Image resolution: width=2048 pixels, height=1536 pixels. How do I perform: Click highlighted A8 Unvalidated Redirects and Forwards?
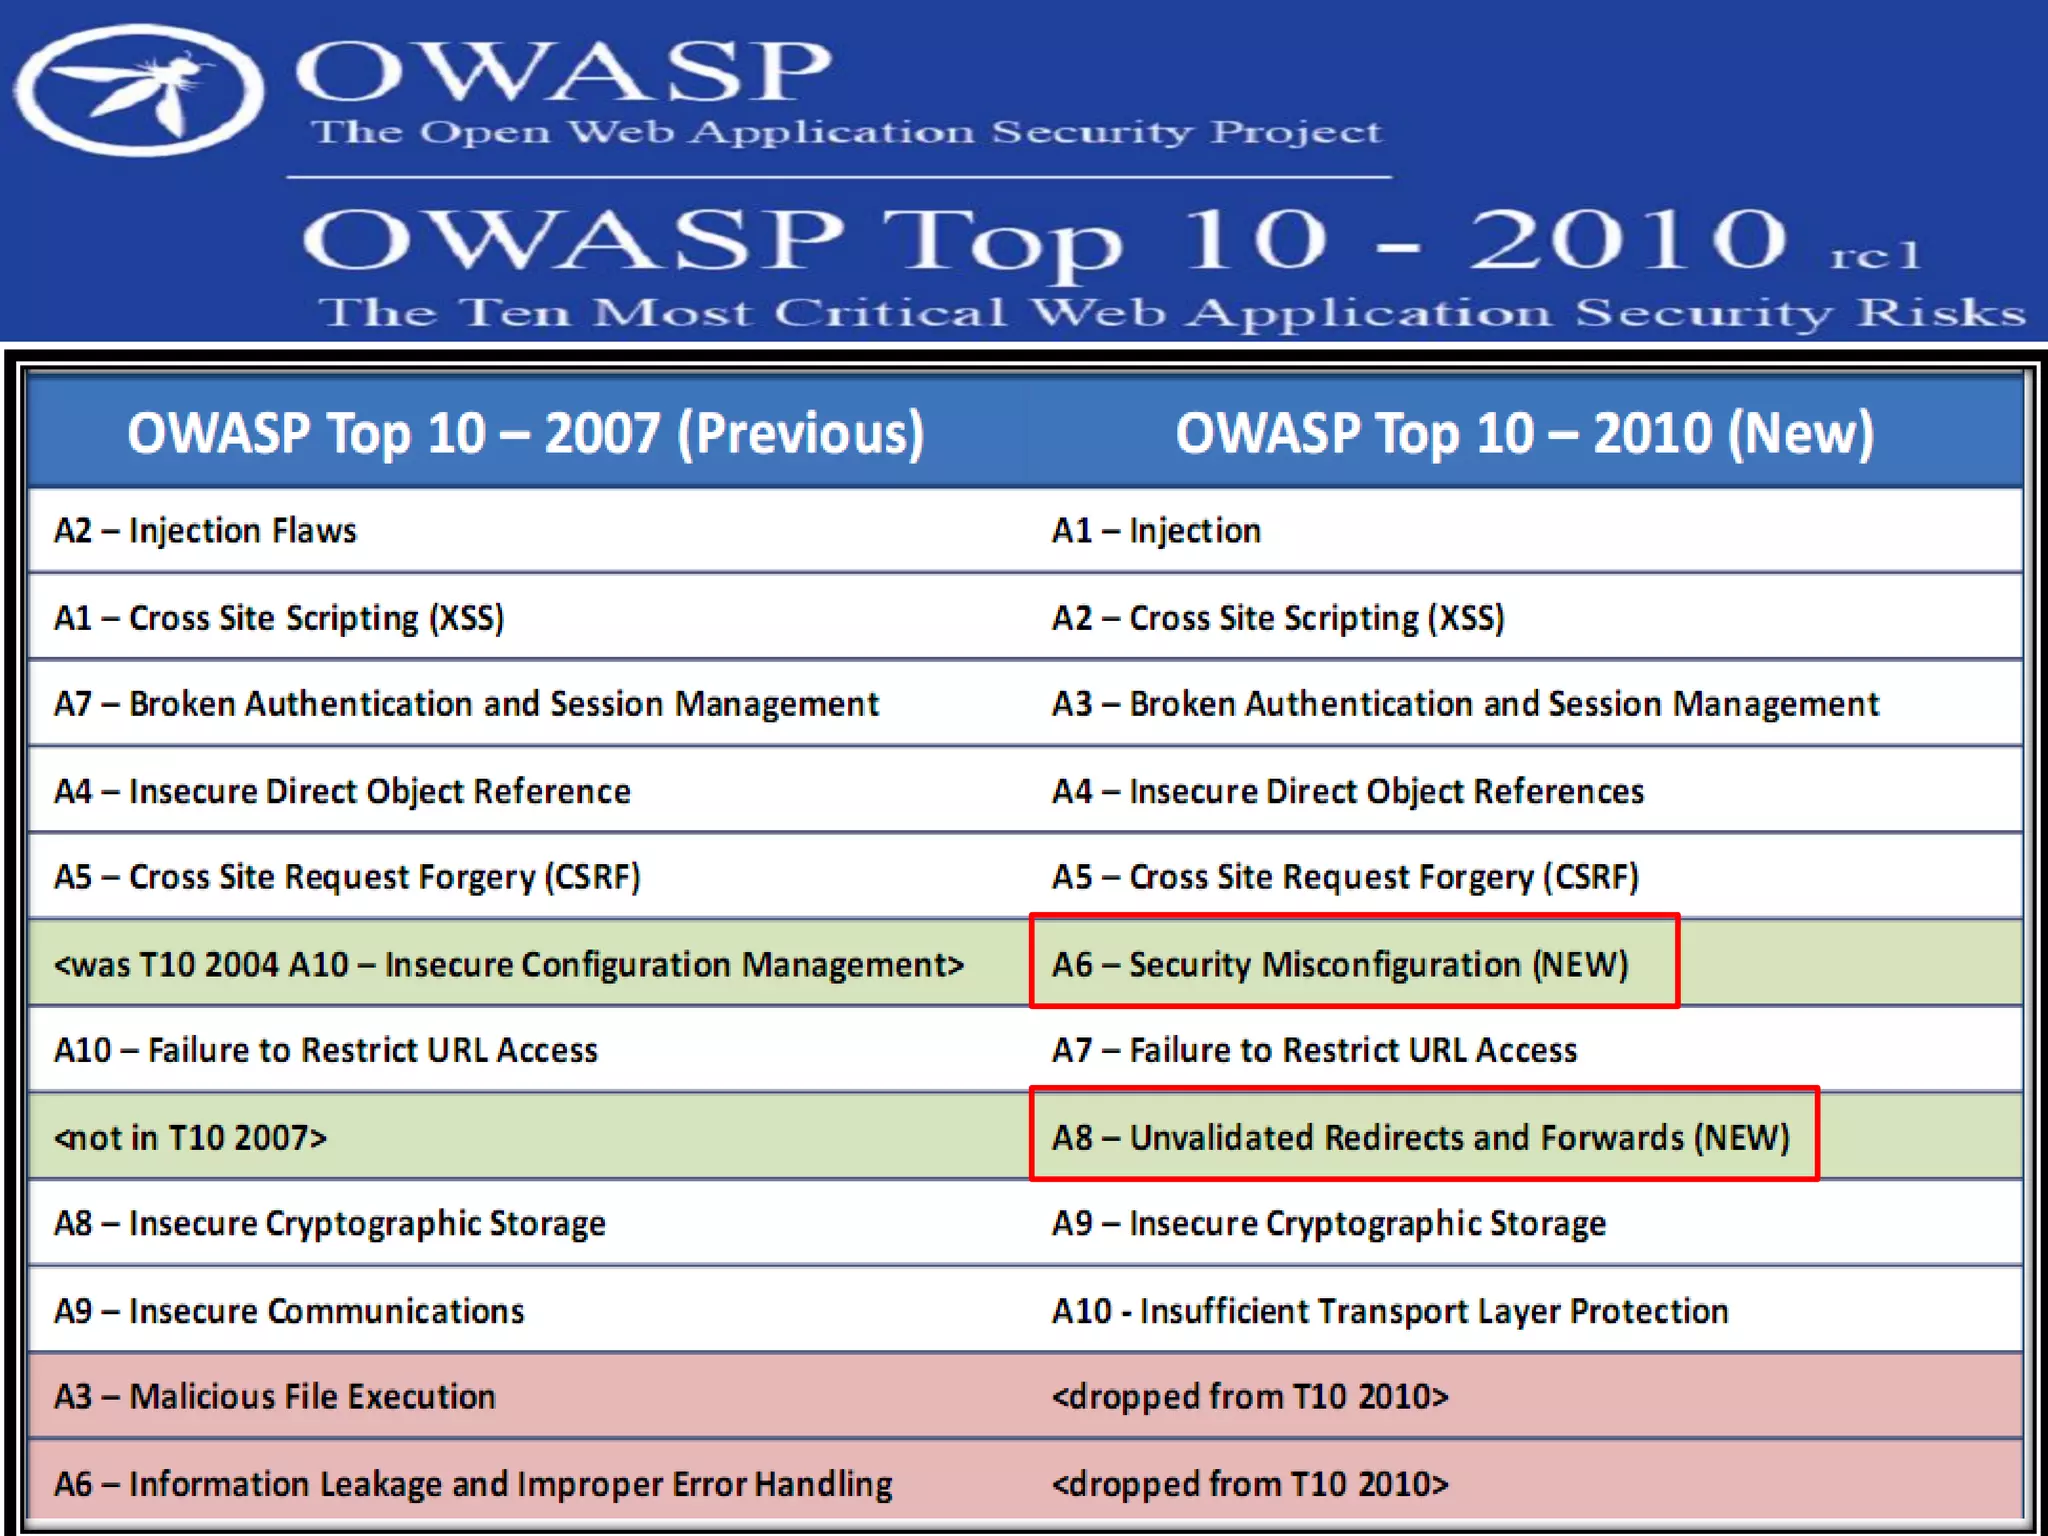coord(1422,1135)
